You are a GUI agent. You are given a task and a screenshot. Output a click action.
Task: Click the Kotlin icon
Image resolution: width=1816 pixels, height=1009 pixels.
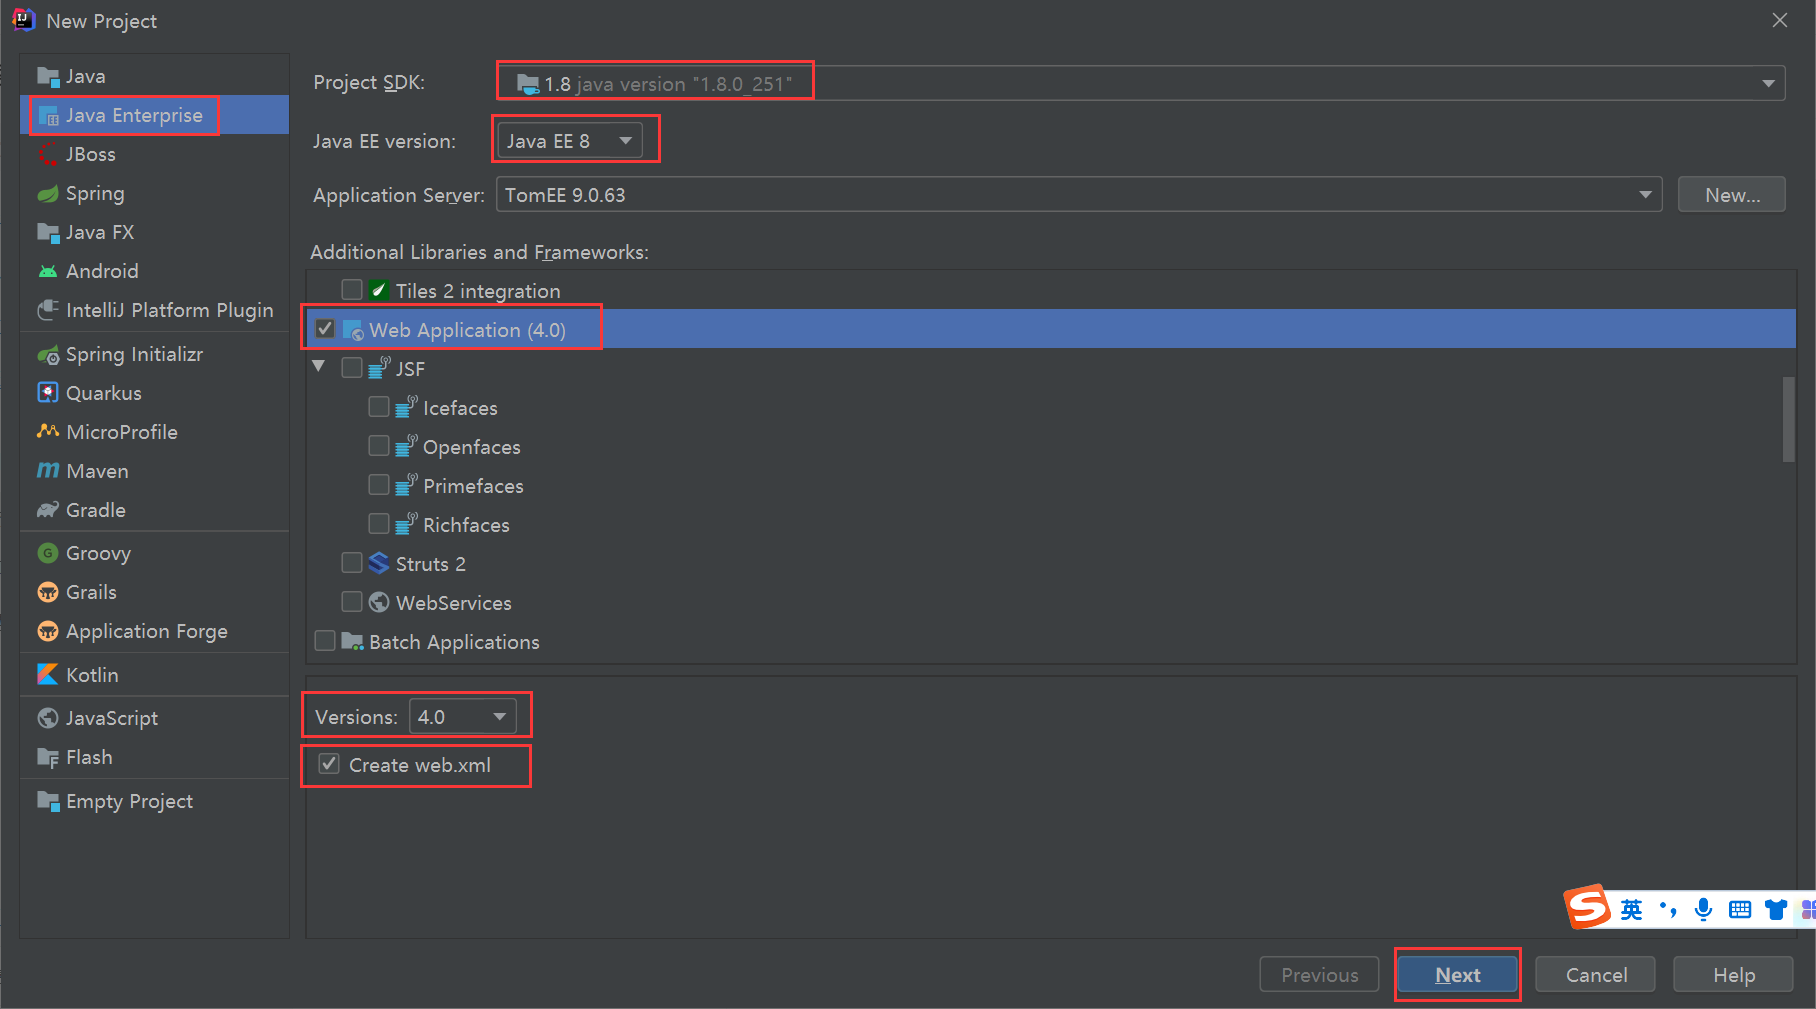(x=48, y=675)
